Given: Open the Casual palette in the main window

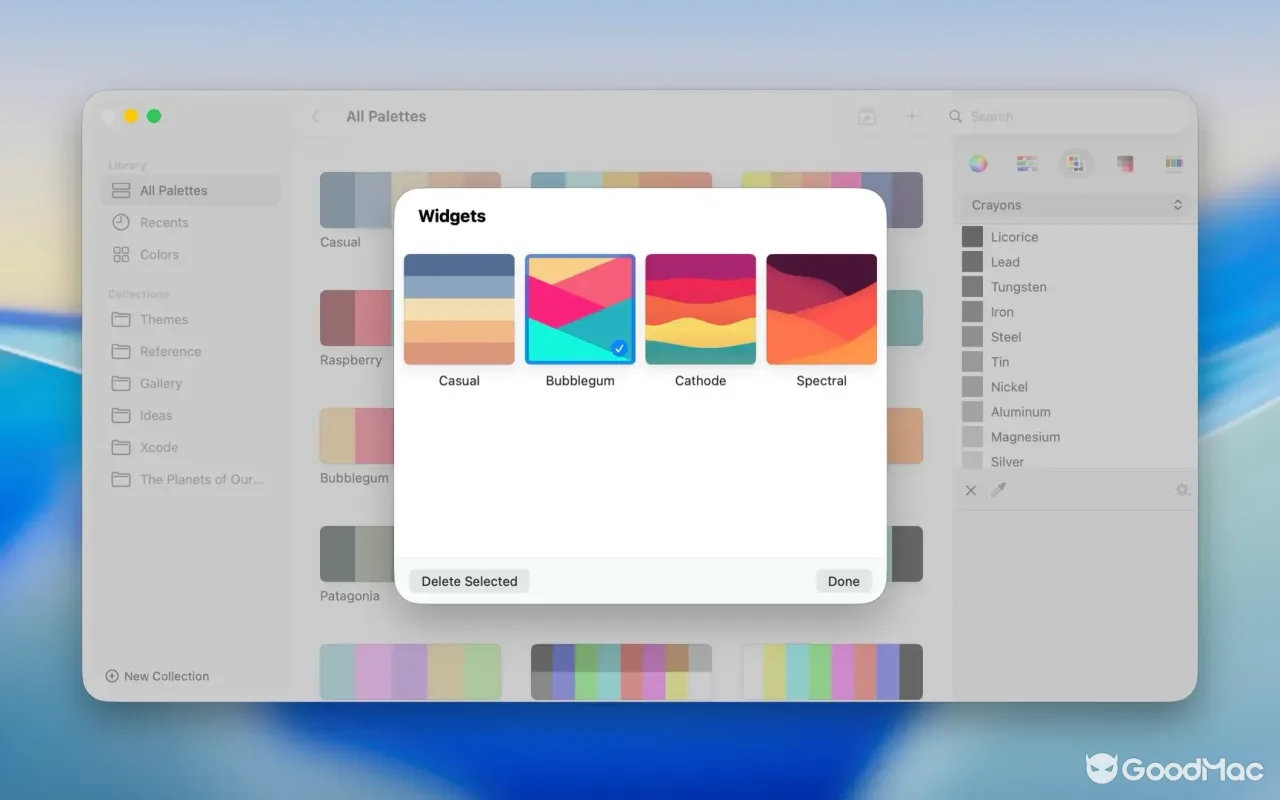Looking at the screenshot, I should (356, 200).
